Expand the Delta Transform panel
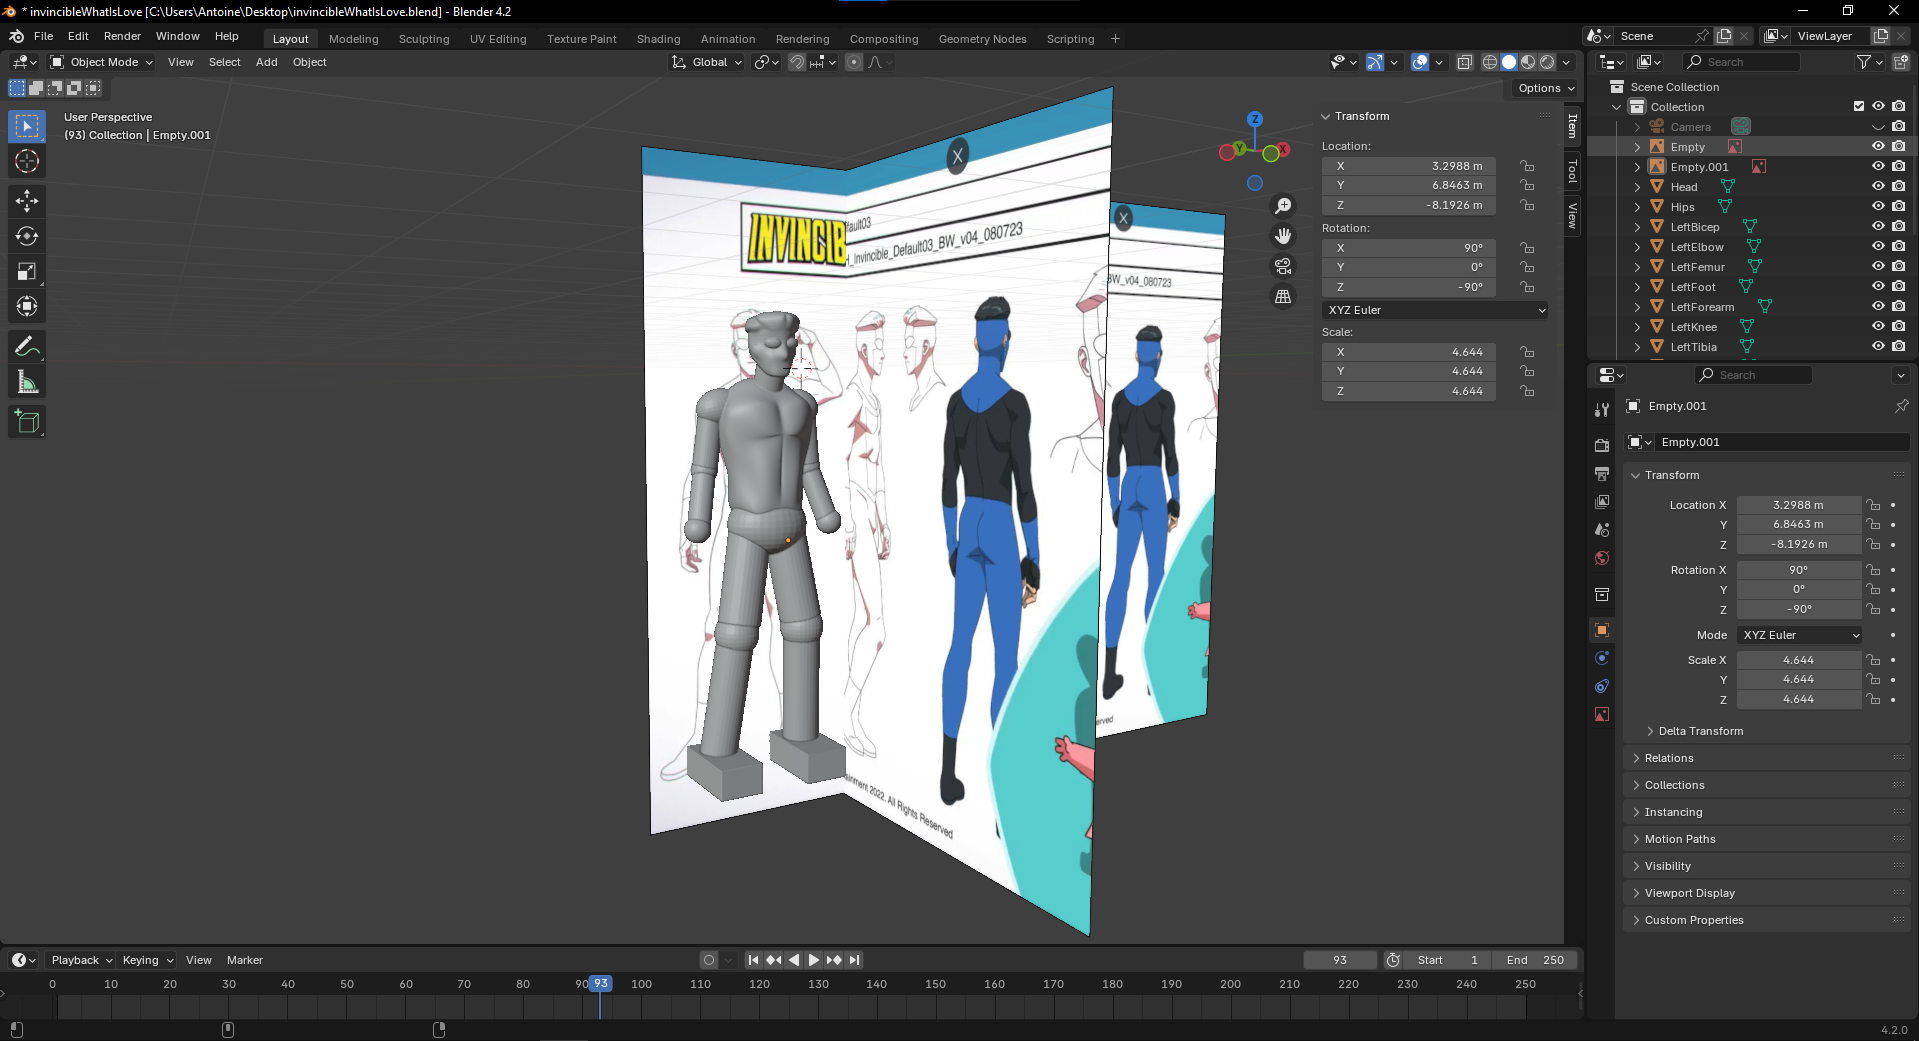This screenshot has height=1041, width=1919. point(1700,731)
